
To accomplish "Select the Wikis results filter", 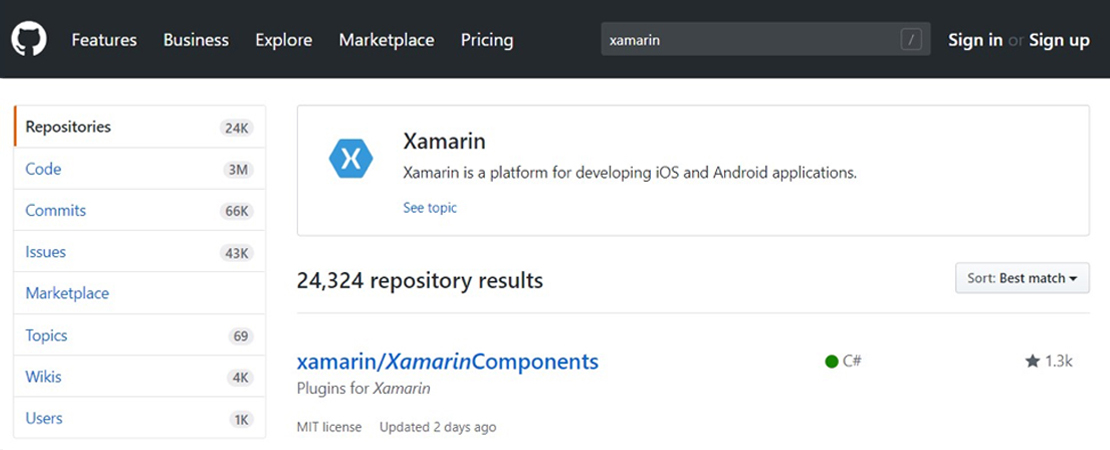I will (x=139, y=376).
